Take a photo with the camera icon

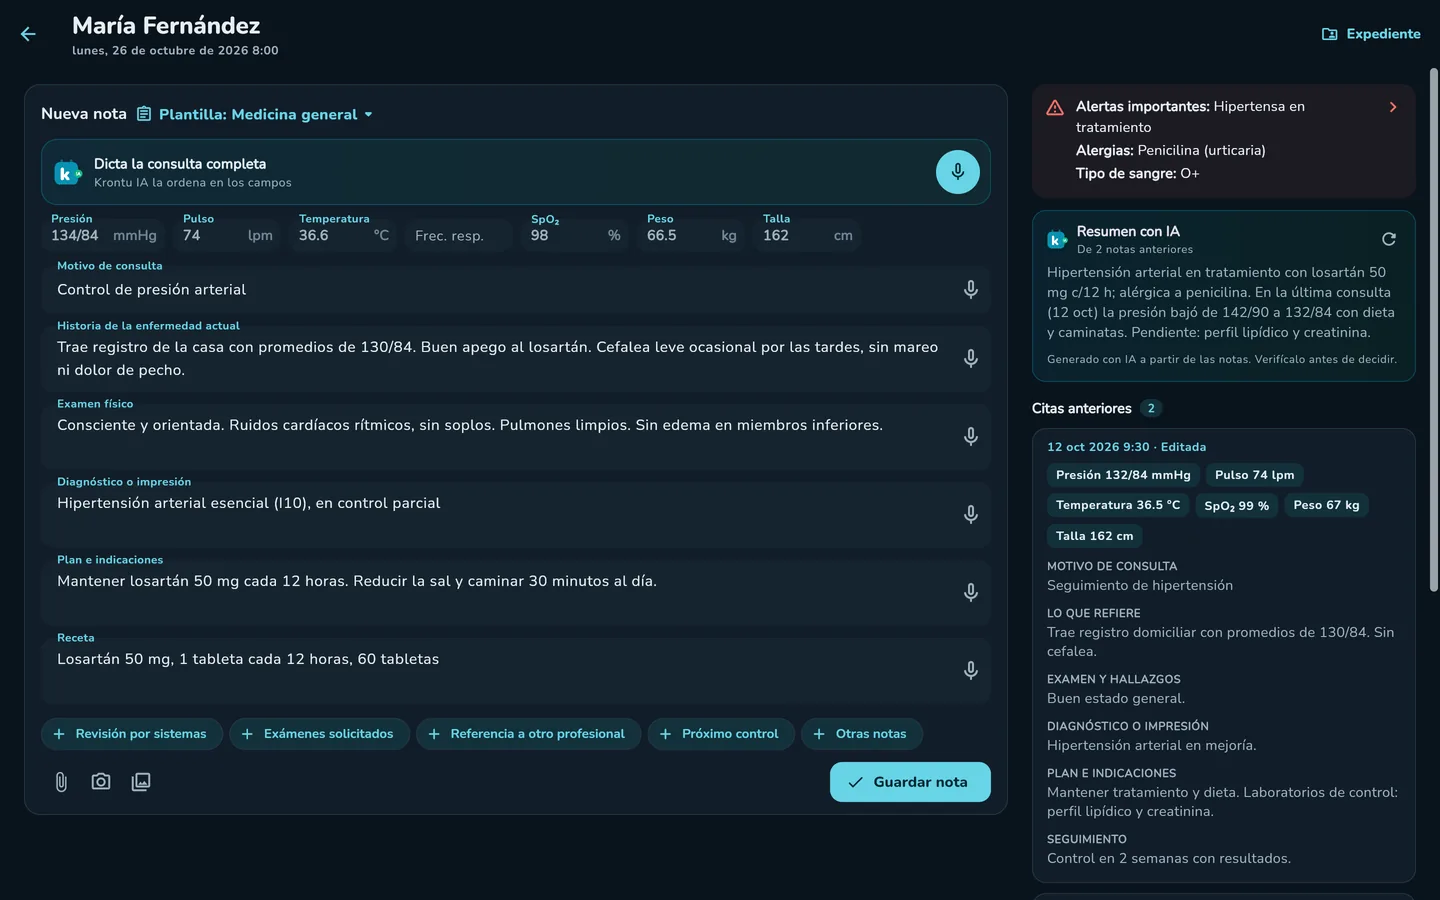pos(101,782)
